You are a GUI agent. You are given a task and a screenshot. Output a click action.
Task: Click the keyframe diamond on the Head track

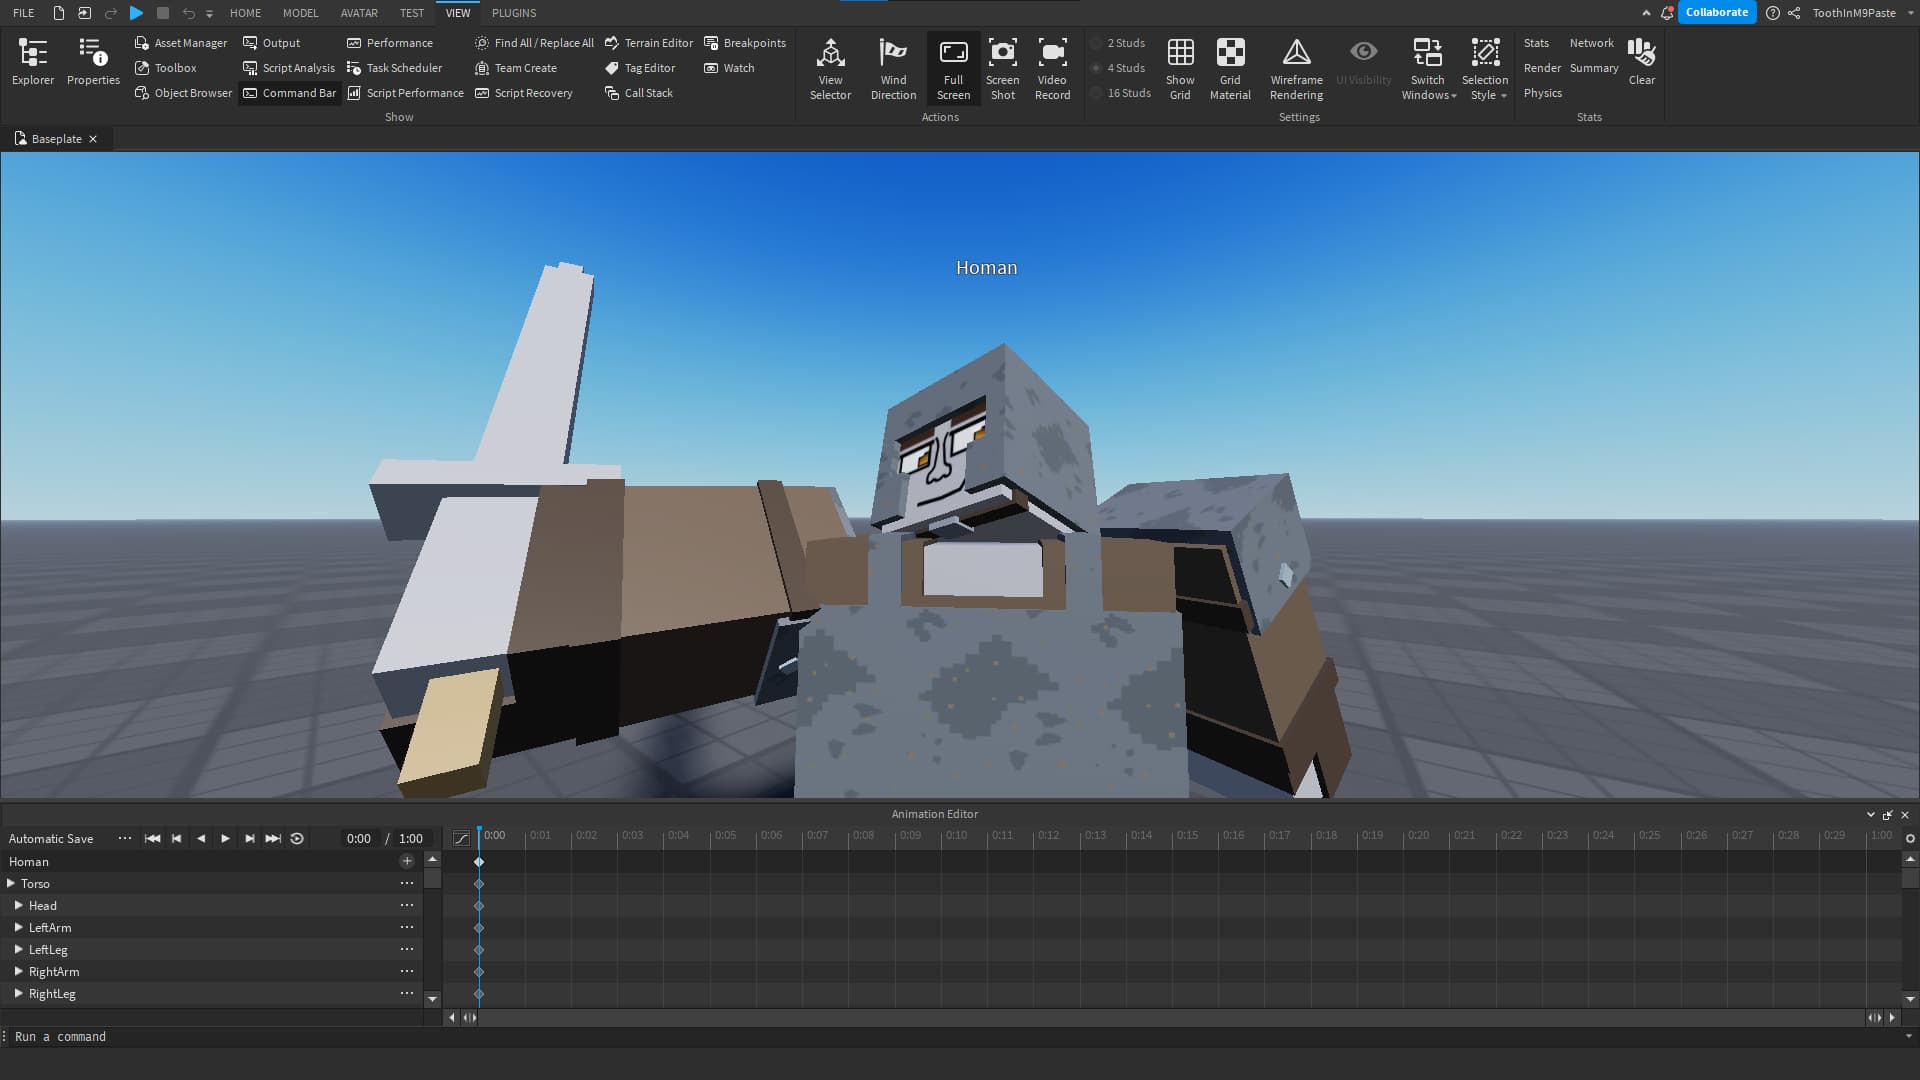pyautogui.click(x=479, y=905)
